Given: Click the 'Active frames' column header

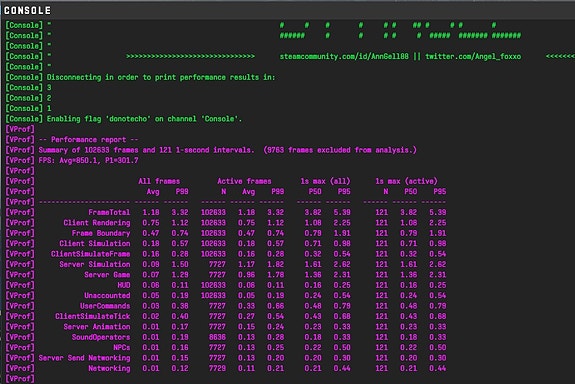Looking at the screenshot, I should [x=244, y=181].
